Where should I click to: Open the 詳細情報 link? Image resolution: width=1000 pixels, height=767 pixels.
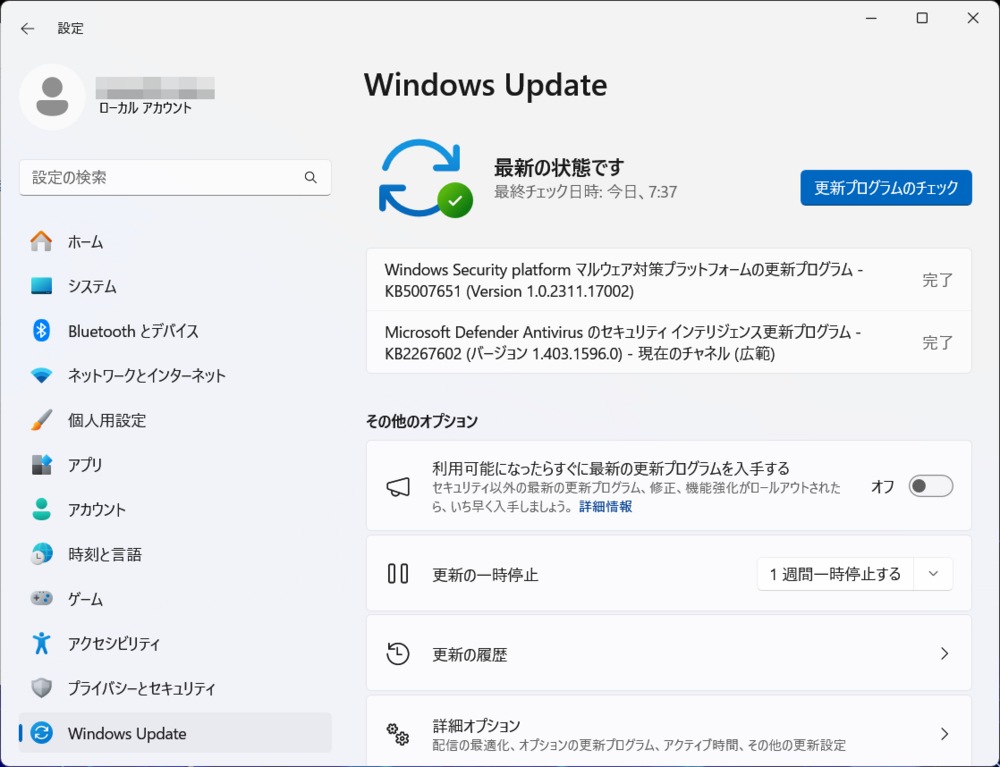click(604, 506)
